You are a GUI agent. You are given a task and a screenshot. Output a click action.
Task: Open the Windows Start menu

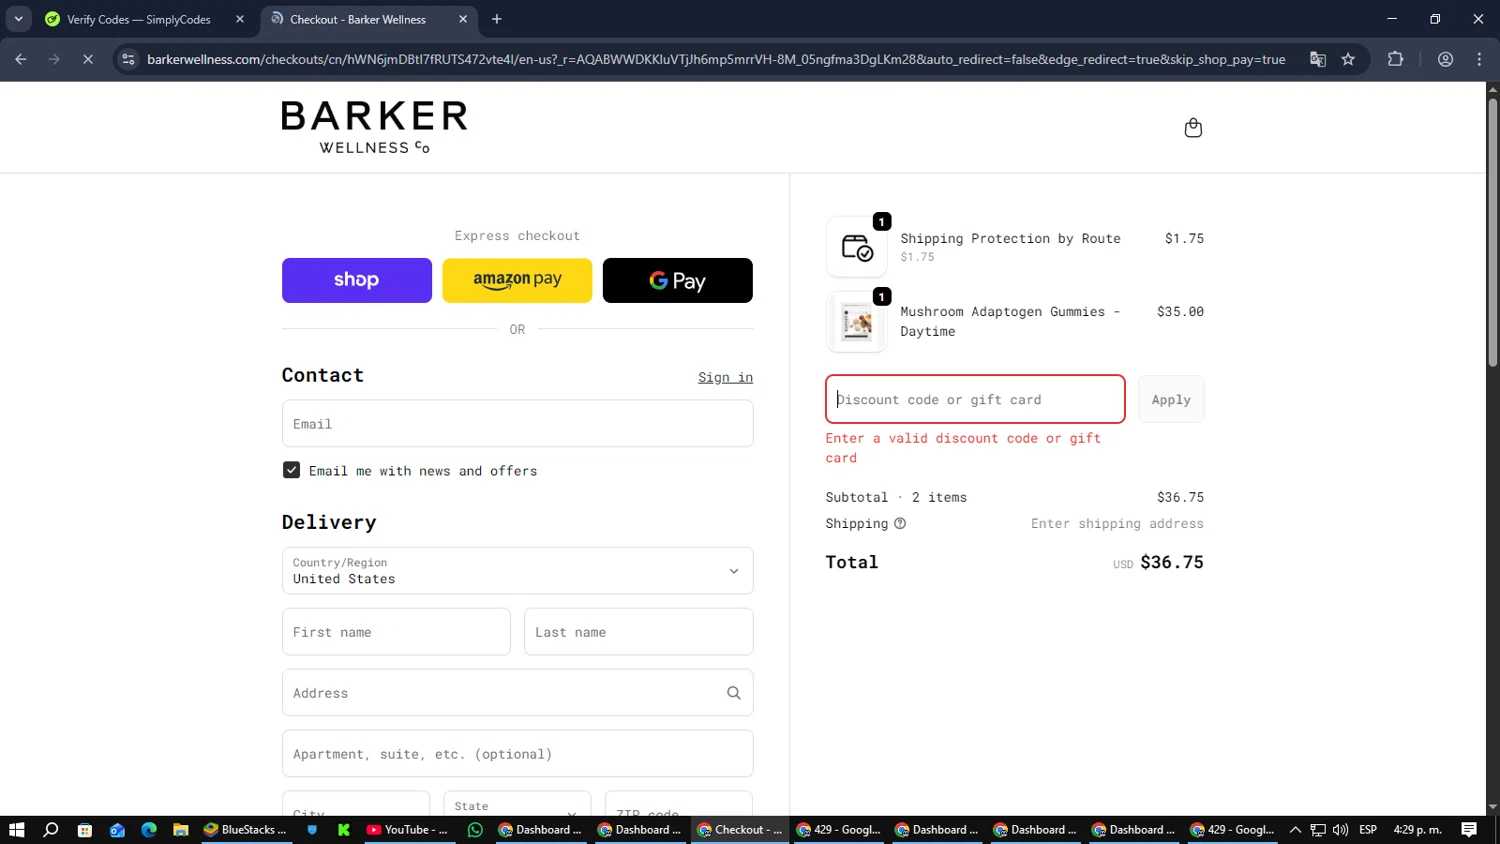[16, 830]
